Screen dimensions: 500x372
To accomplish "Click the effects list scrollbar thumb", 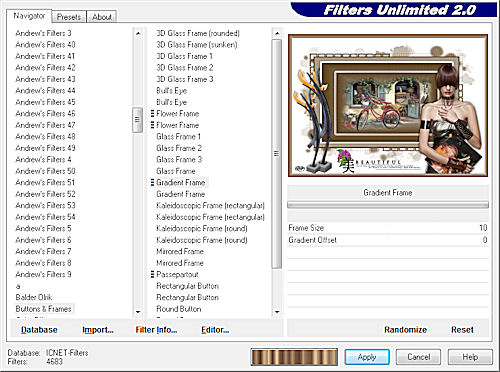I will [277, 153].
